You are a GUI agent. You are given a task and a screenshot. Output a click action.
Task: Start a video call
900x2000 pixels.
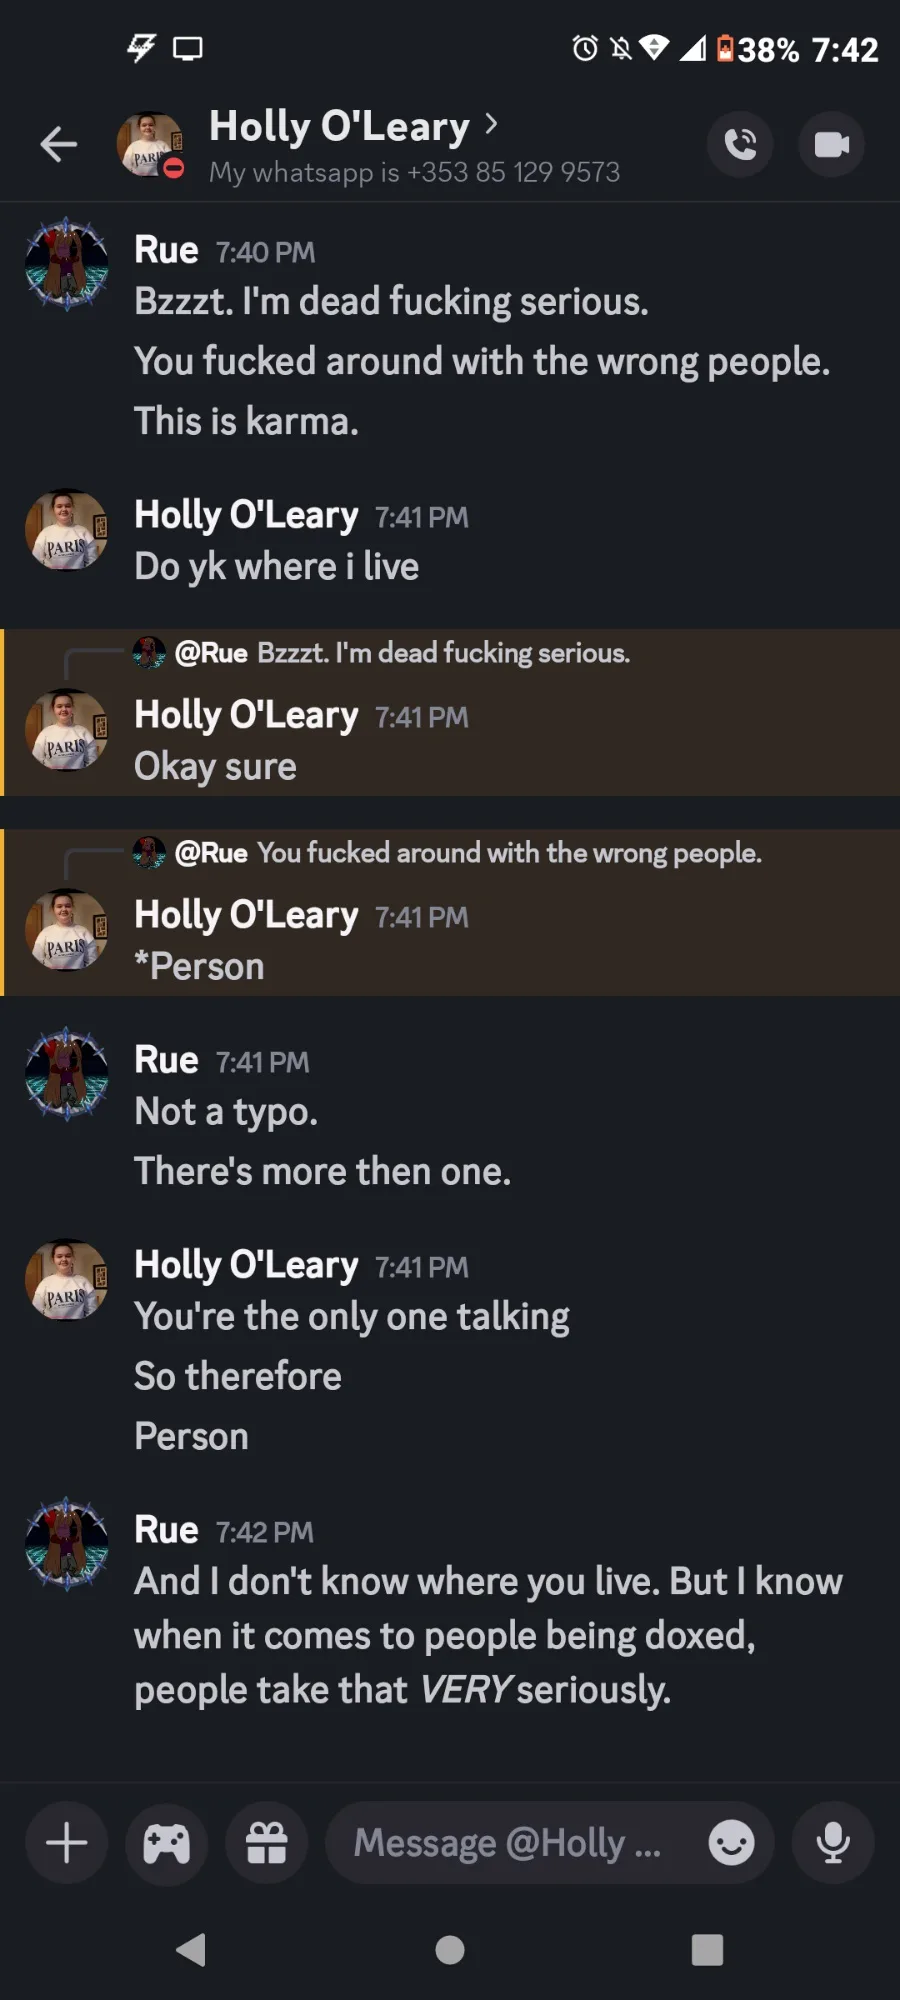(x=831, y=144)
